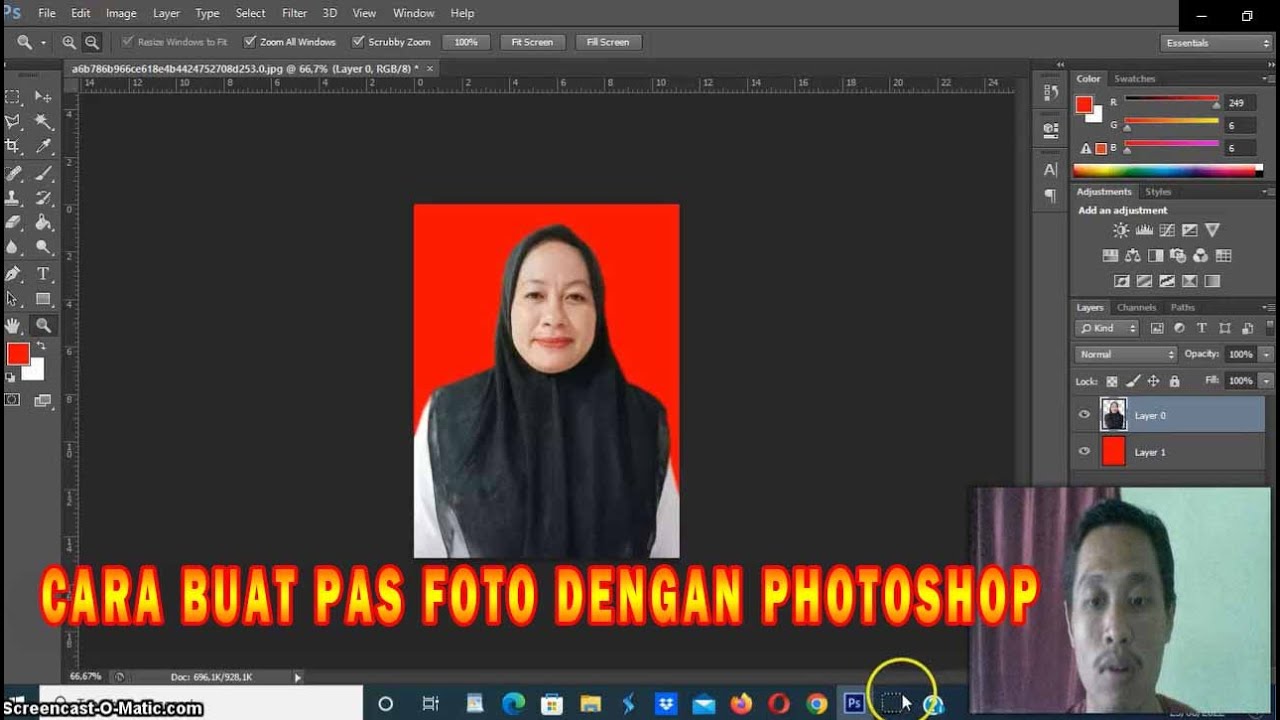The height and width of the screenshot is (720, 1280).
Task: Expand the Fill slider arrow
Action: (x=1267, y=381)
